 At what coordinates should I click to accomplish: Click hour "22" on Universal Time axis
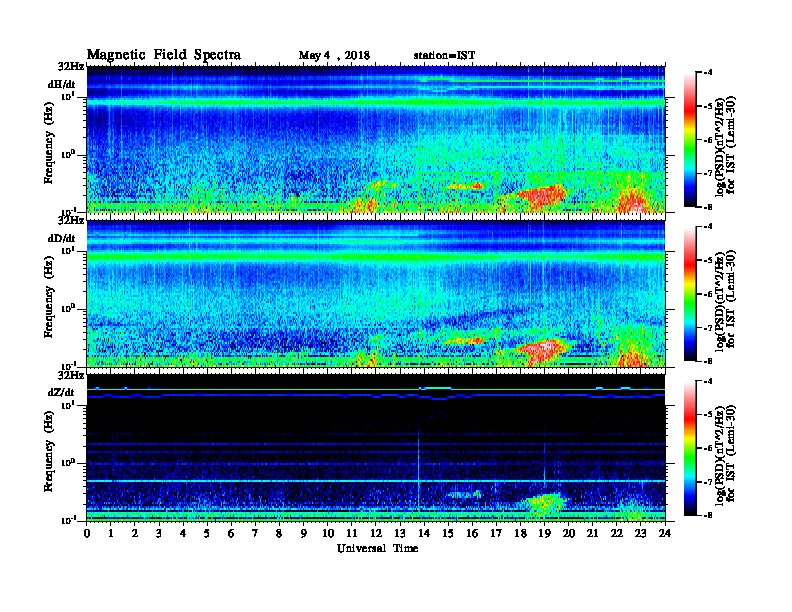tap(617, 534)
